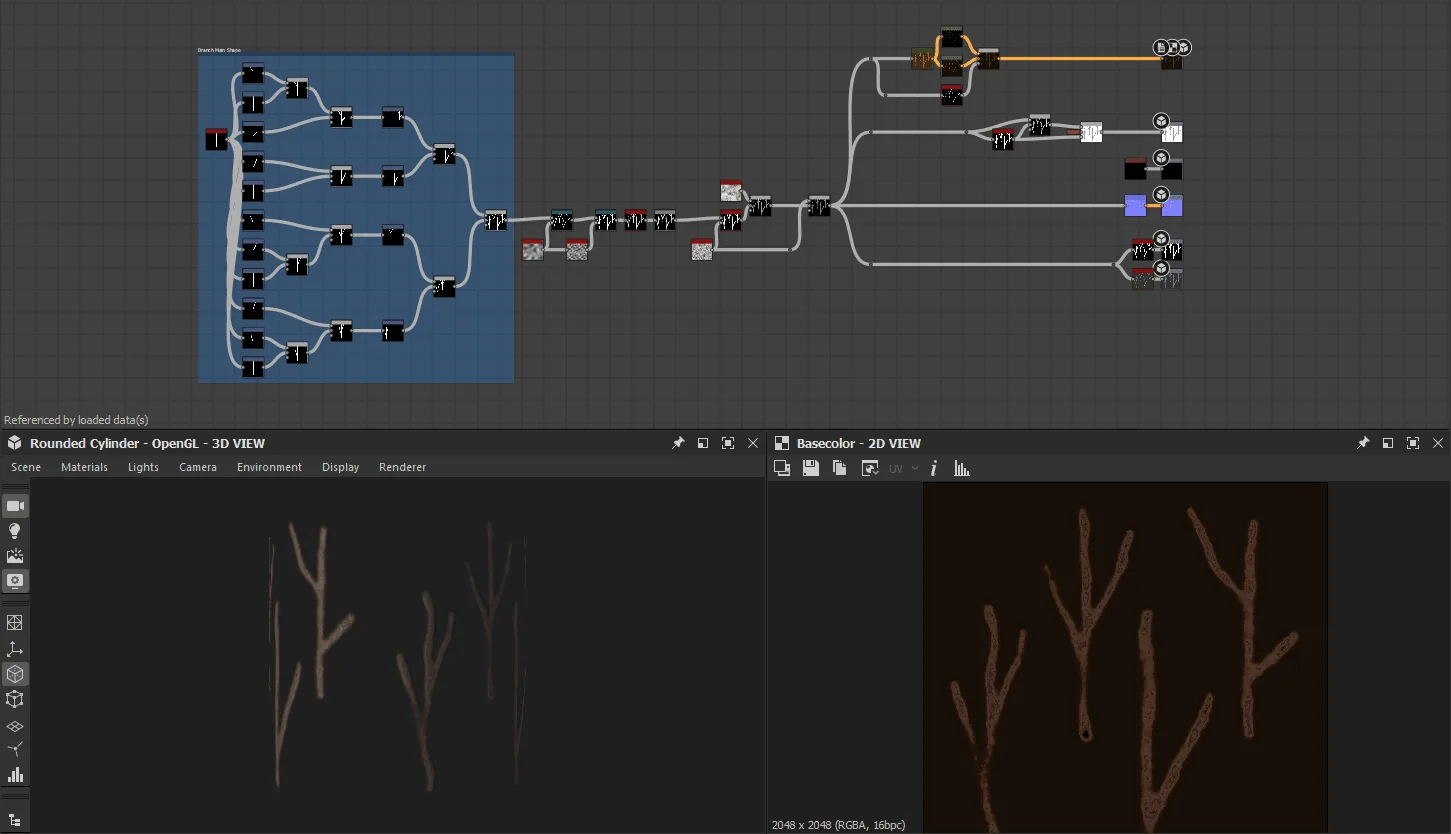
Task: Open the Camera menu
Action: [198, 467]
